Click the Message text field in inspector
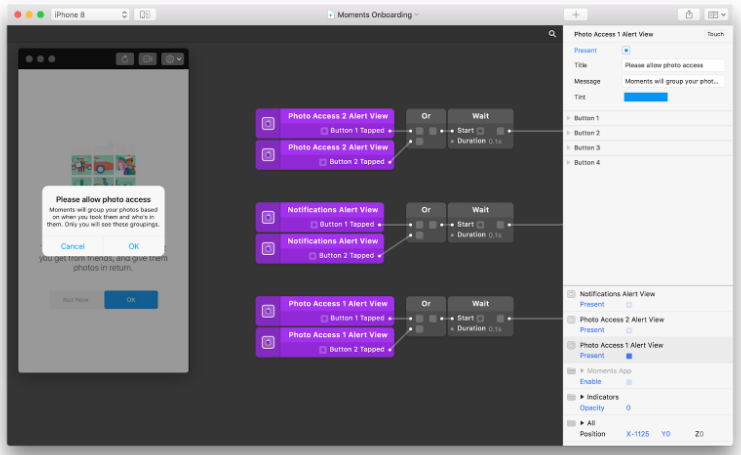Screen dimensions: 741x455 [x=673, y=81]
